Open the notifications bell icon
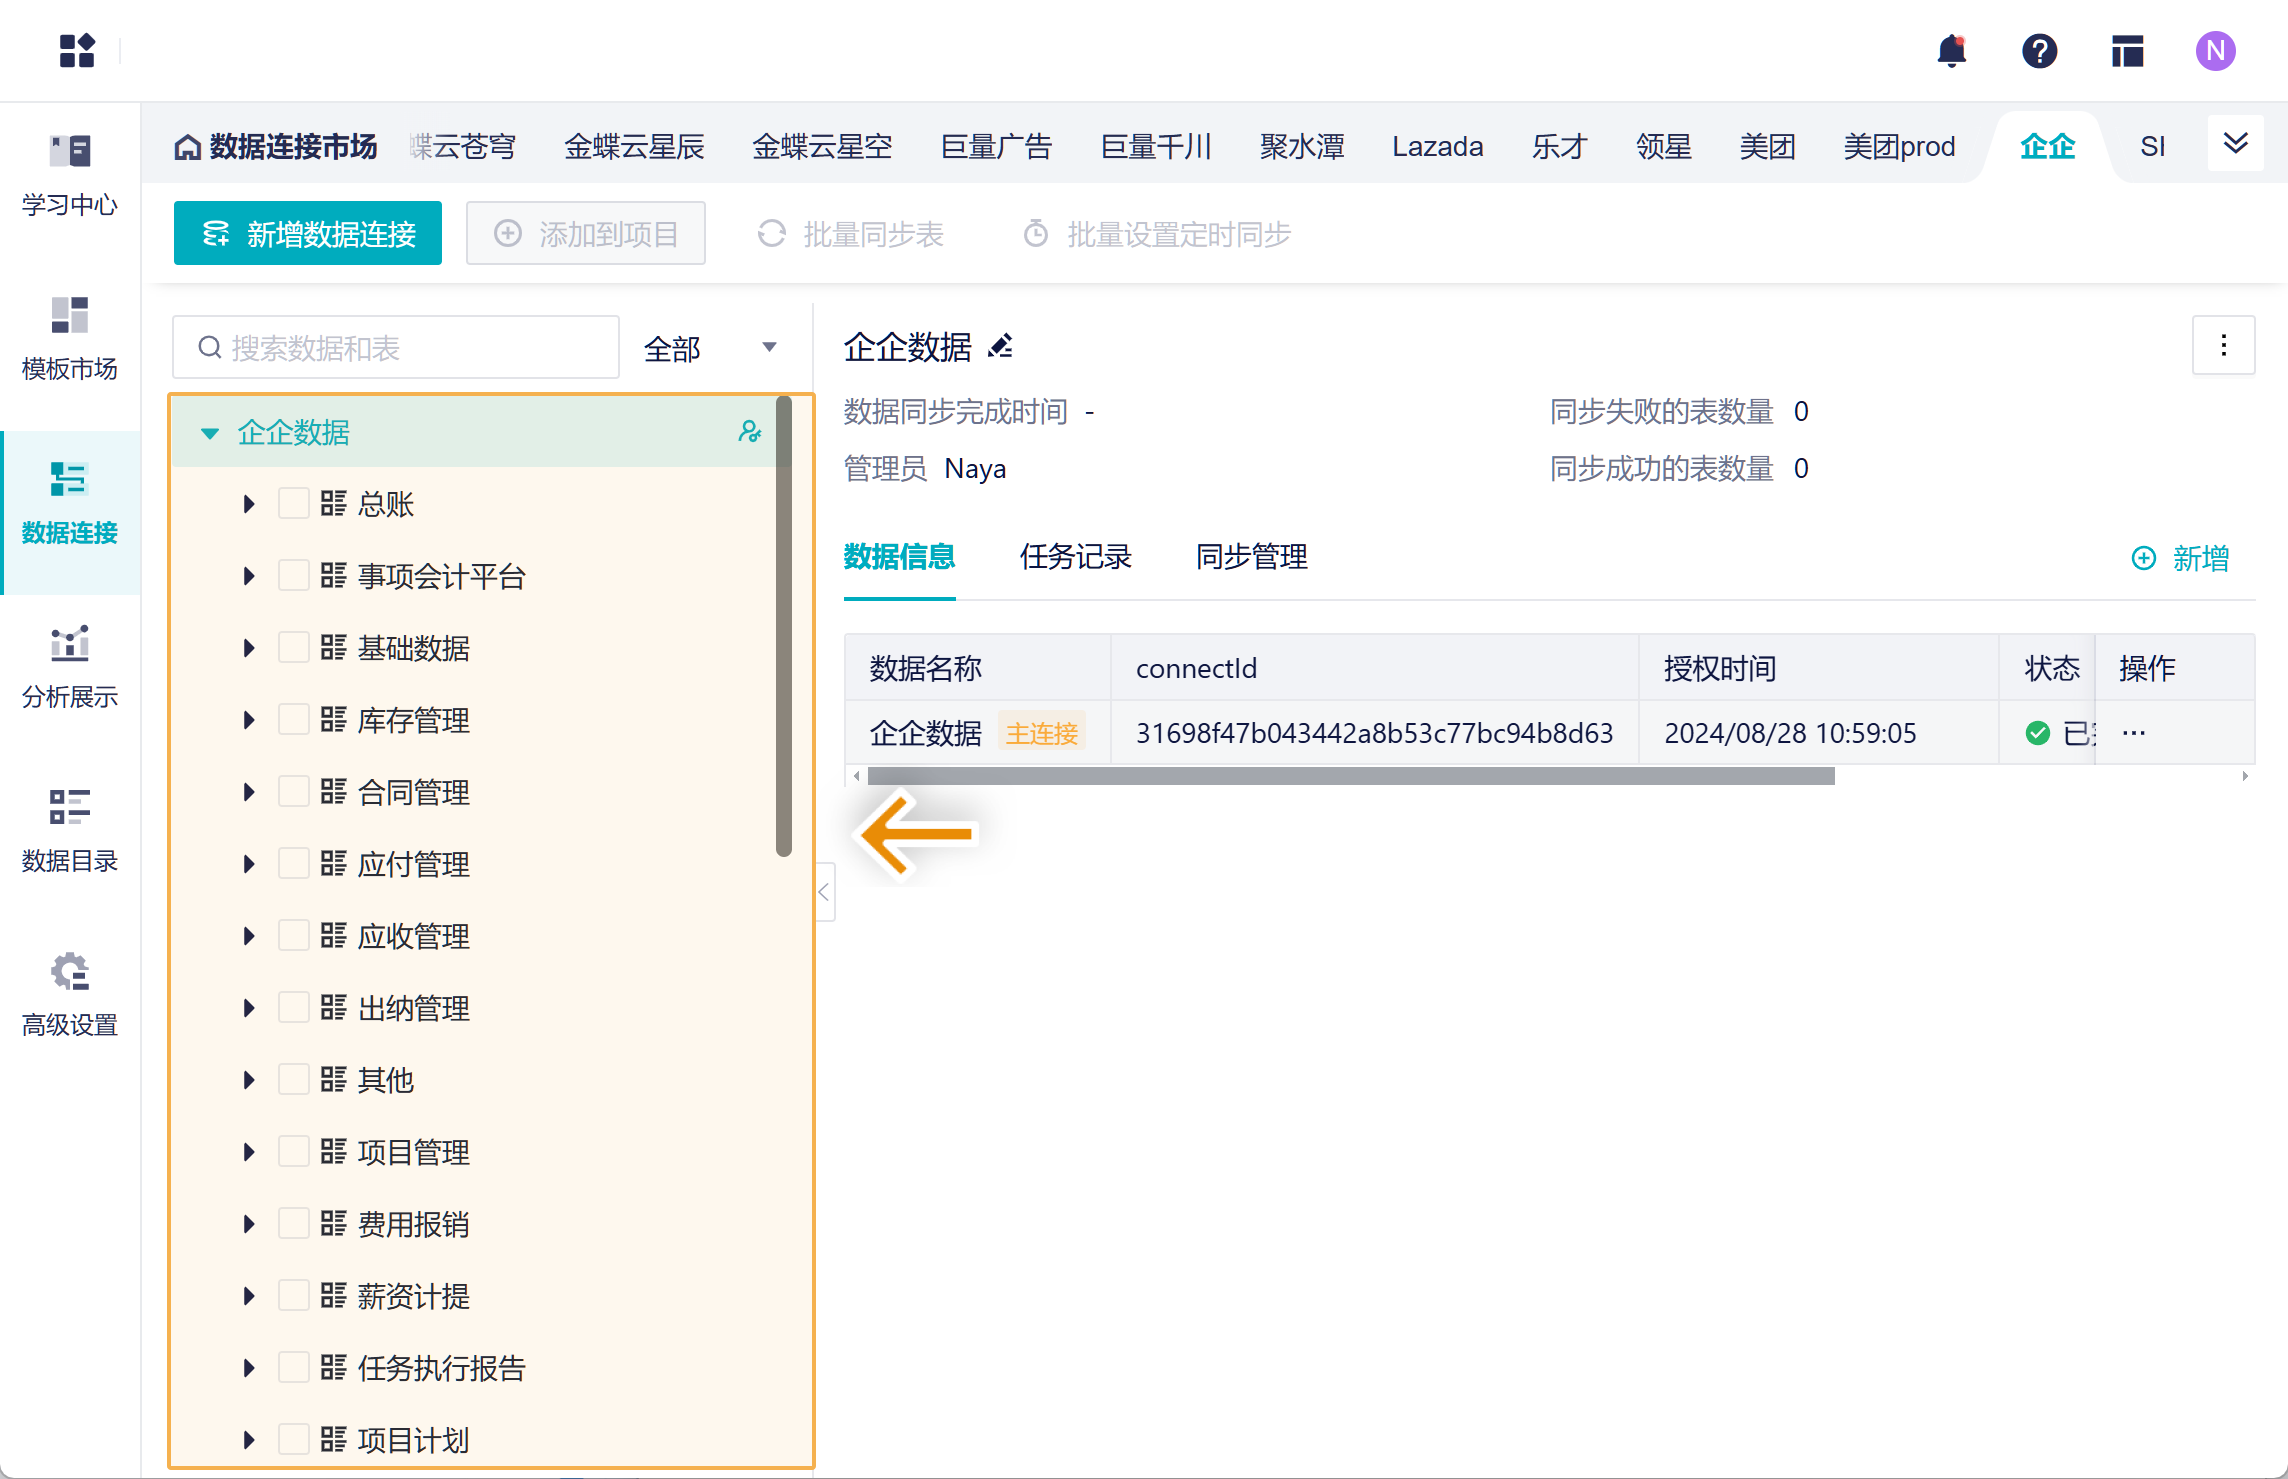This screenshot has width=2288, height=1479. pyautogui.click(x=1951, y=50)
